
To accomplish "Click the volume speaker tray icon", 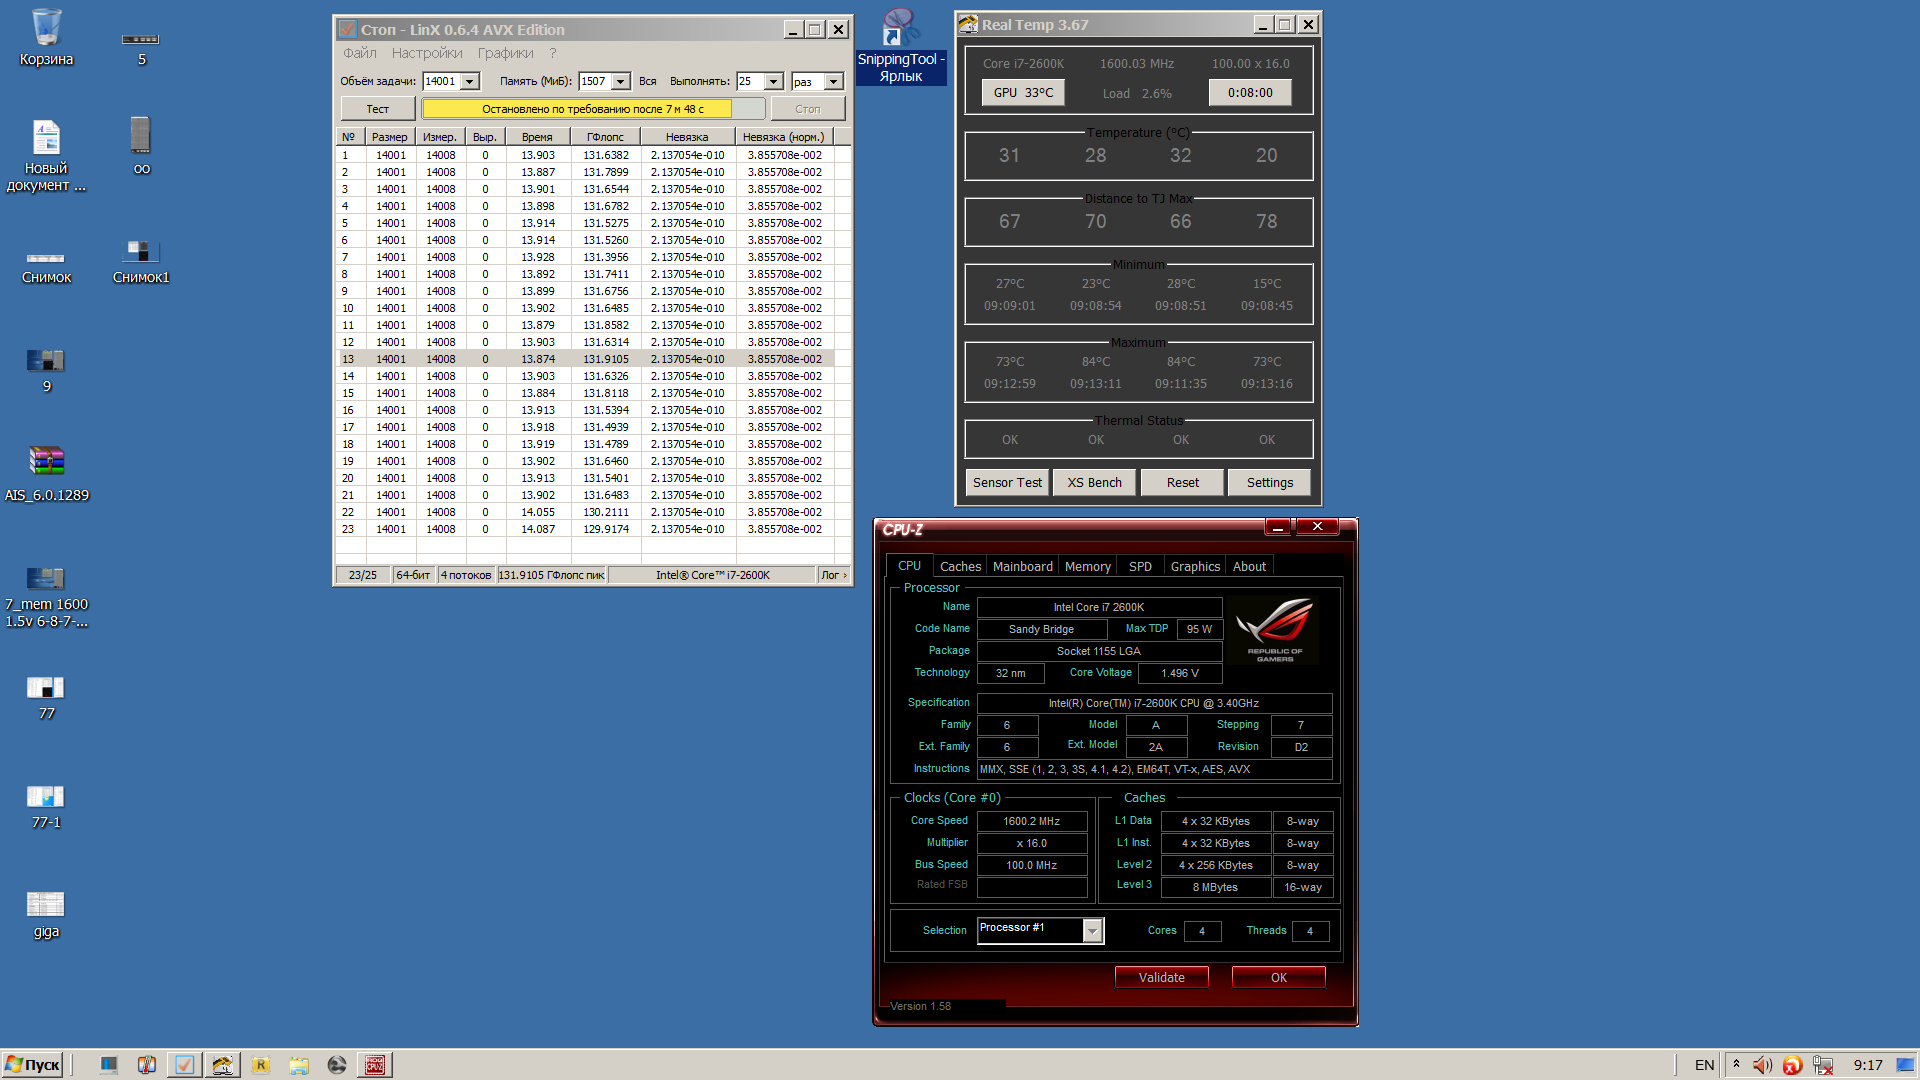I will point(1762,1065).
